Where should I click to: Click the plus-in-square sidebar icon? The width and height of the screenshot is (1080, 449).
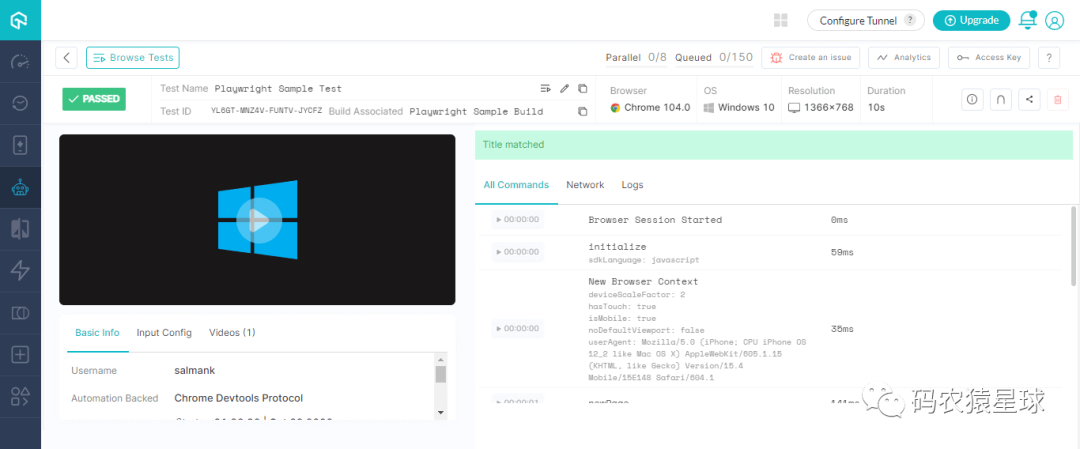20,355
